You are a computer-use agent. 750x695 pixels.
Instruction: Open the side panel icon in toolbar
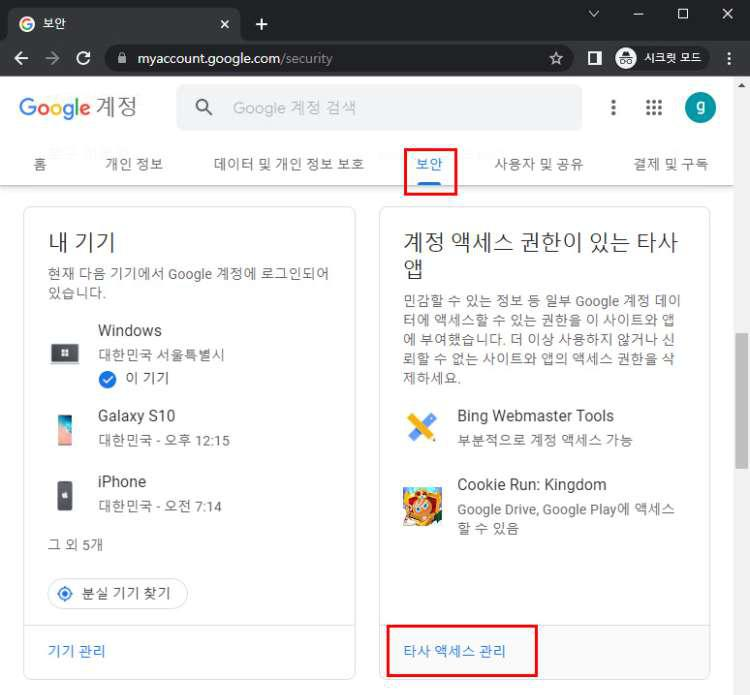point(595,58)
